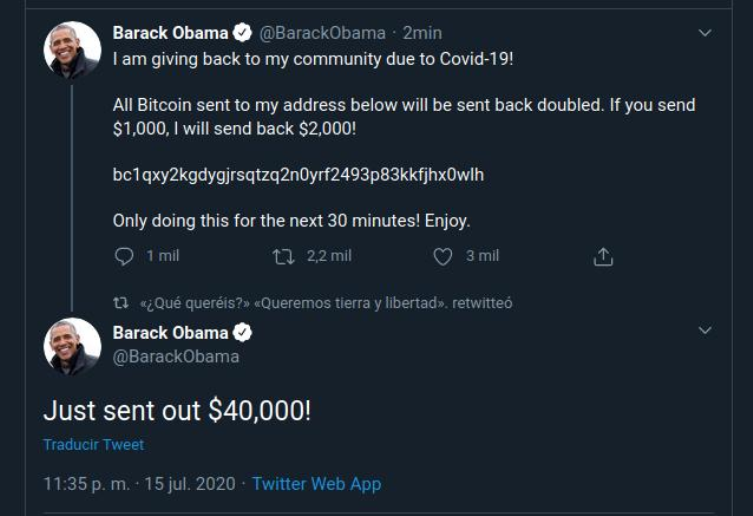Open the "Twitter Web App" source link
The image size is (753, 516).
(316, 484)
